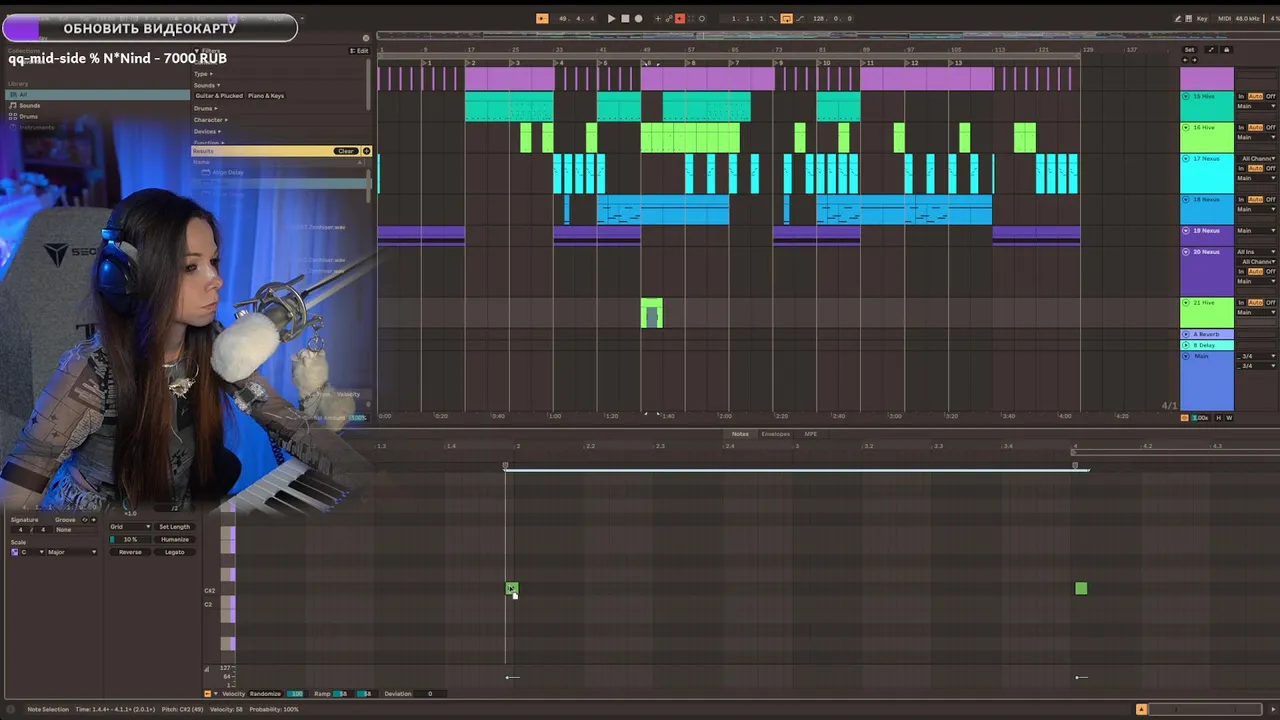Enable Draw Mode pencil icon
The image size is (1280, 720).
[x=1178, y=18]
